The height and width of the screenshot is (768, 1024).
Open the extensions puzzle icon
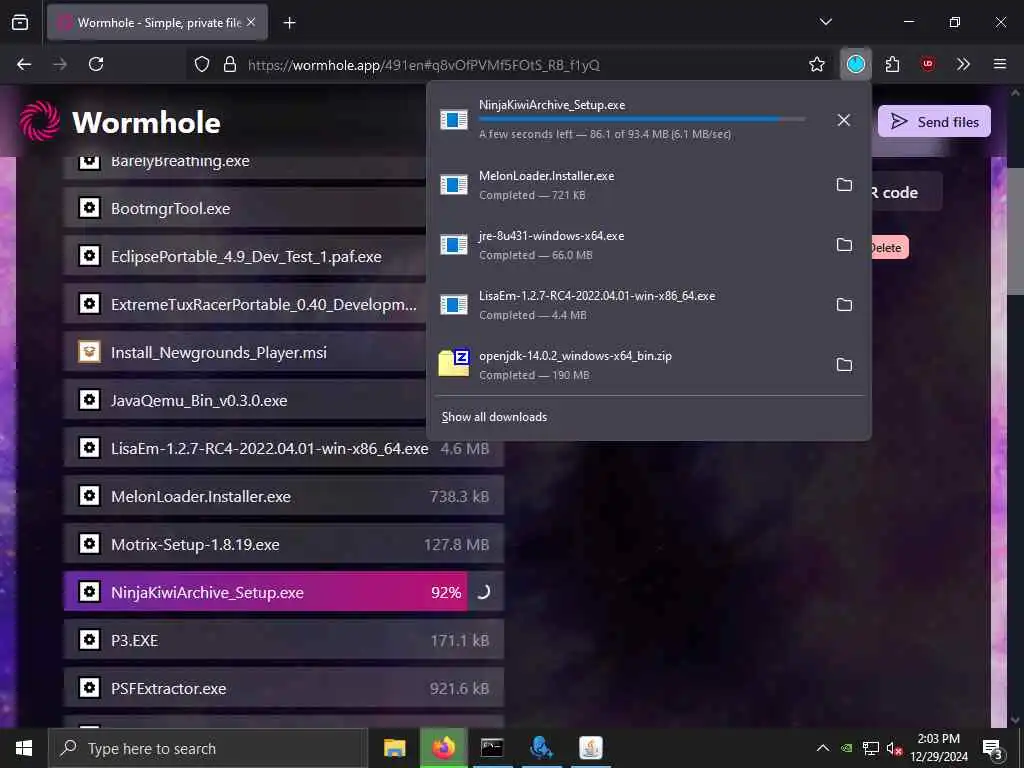click(892, 64)
